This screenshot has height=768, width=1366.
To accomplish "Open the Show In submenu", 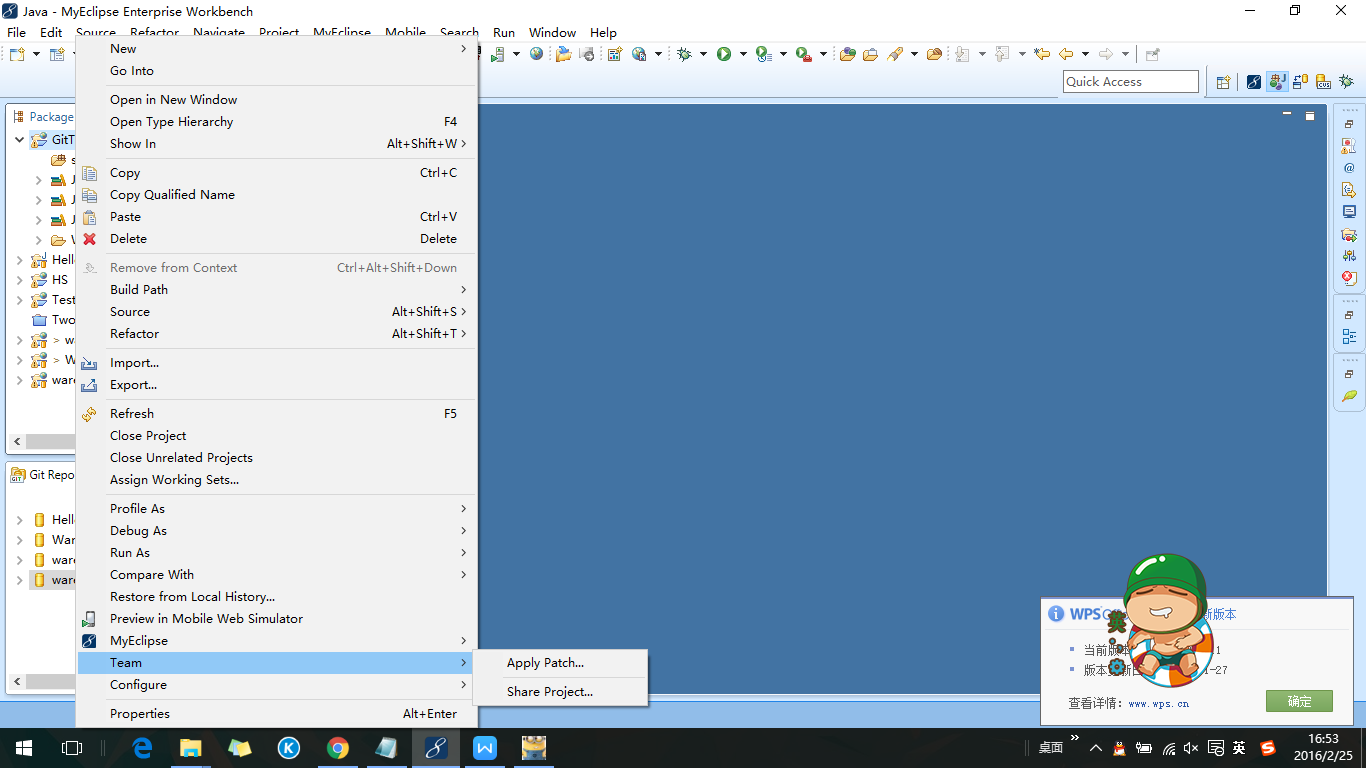I will [x=277, y=144].
